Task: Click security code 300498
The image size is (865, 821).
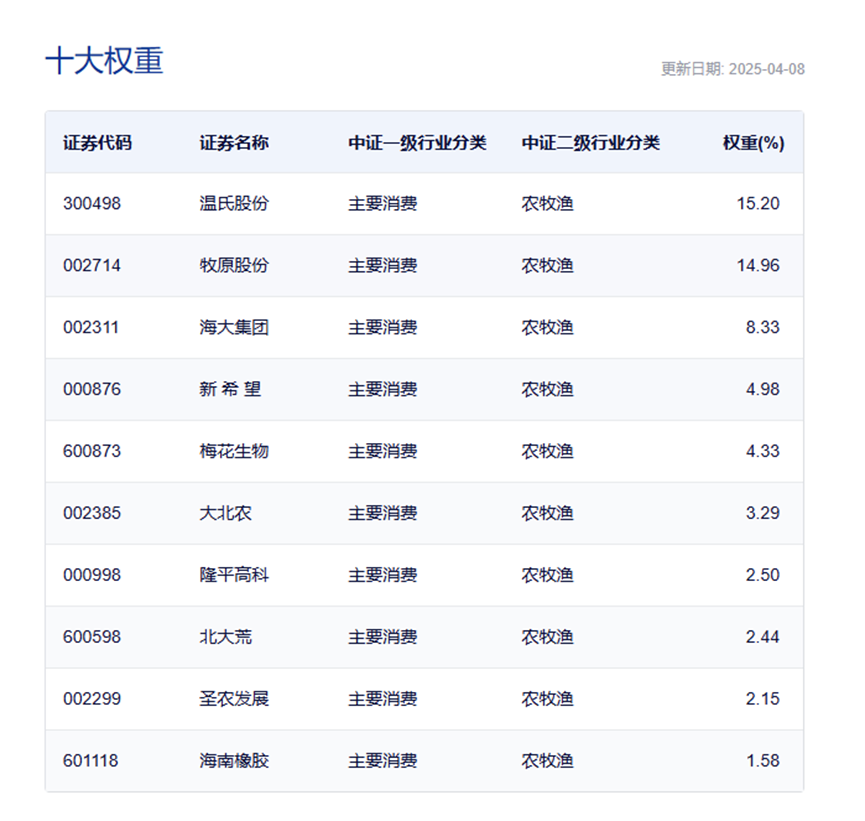Action: tap(92, 204)
